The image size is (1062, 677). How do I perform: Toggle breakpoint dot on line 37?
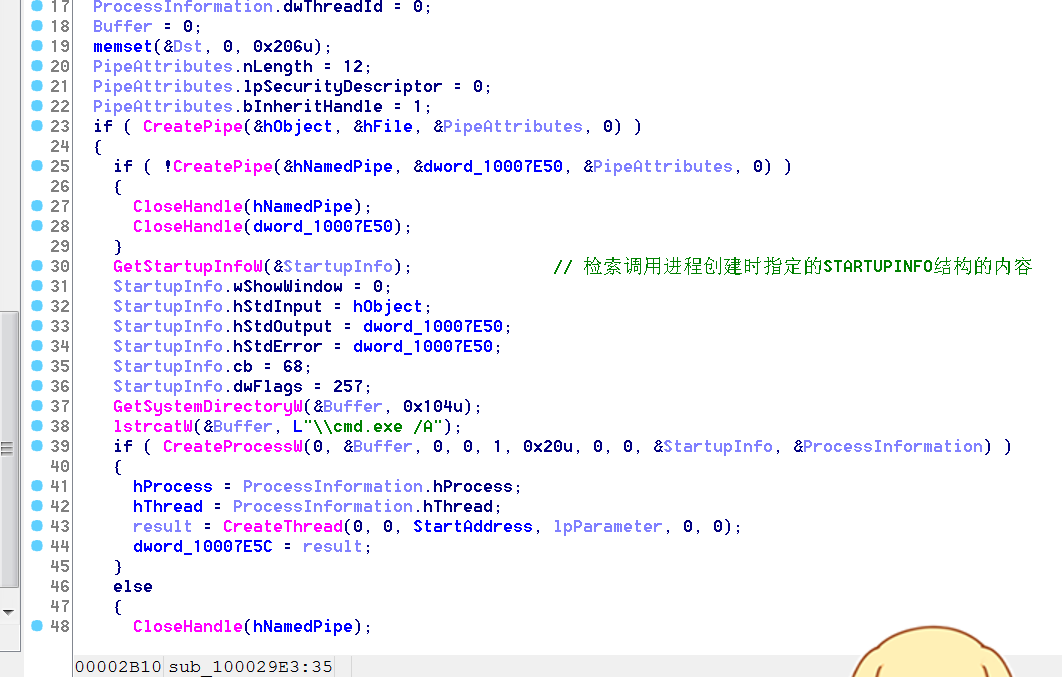point(37,406)
